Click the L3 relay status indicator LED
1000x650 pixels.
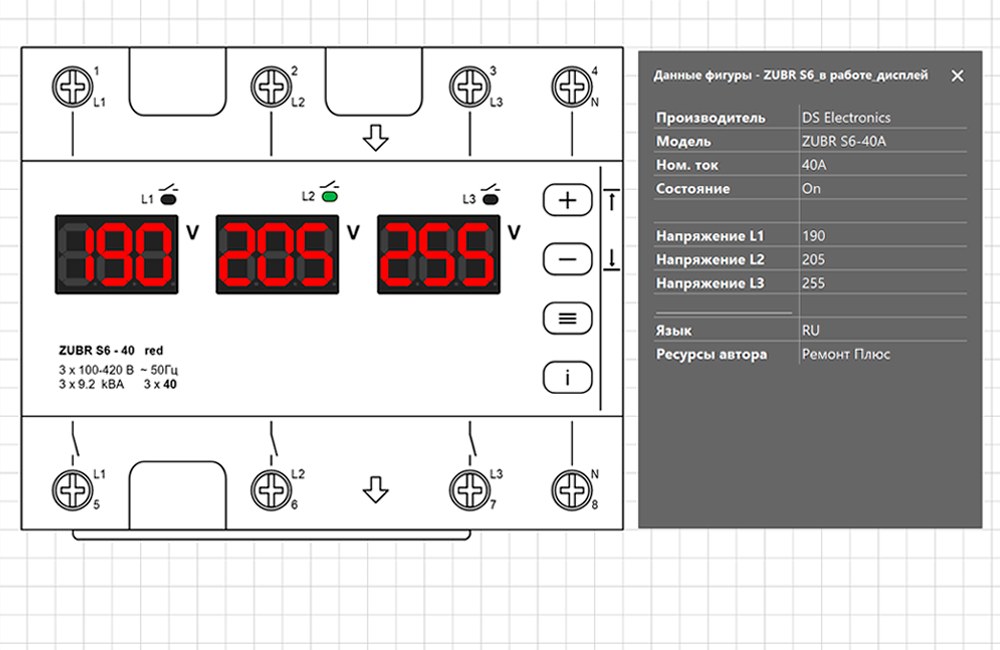490,198
